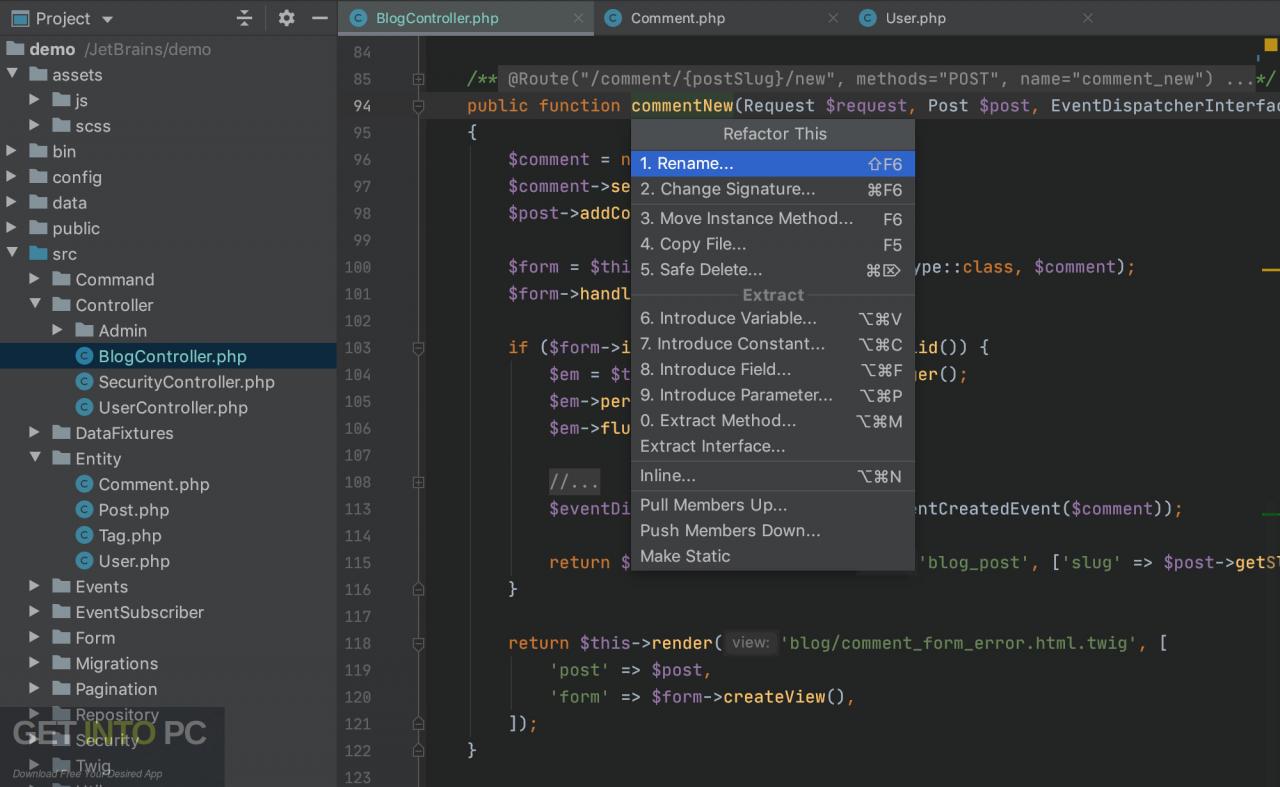Choose Introduce Field option

tap(772, 369)
